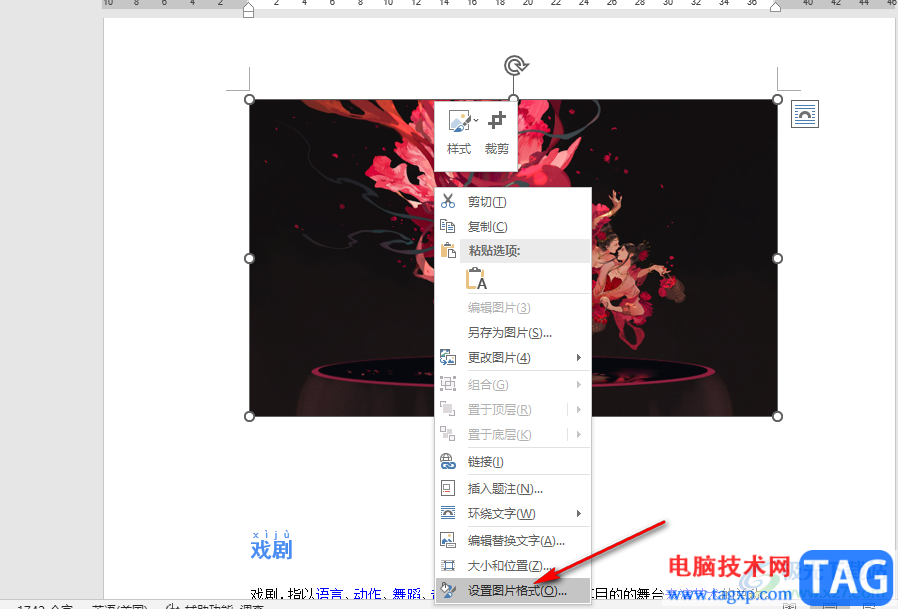The width and height of the screenshot is (898, 609).
Task: Click the top-right resize handle of picture
Action: [x=777, y=100]
